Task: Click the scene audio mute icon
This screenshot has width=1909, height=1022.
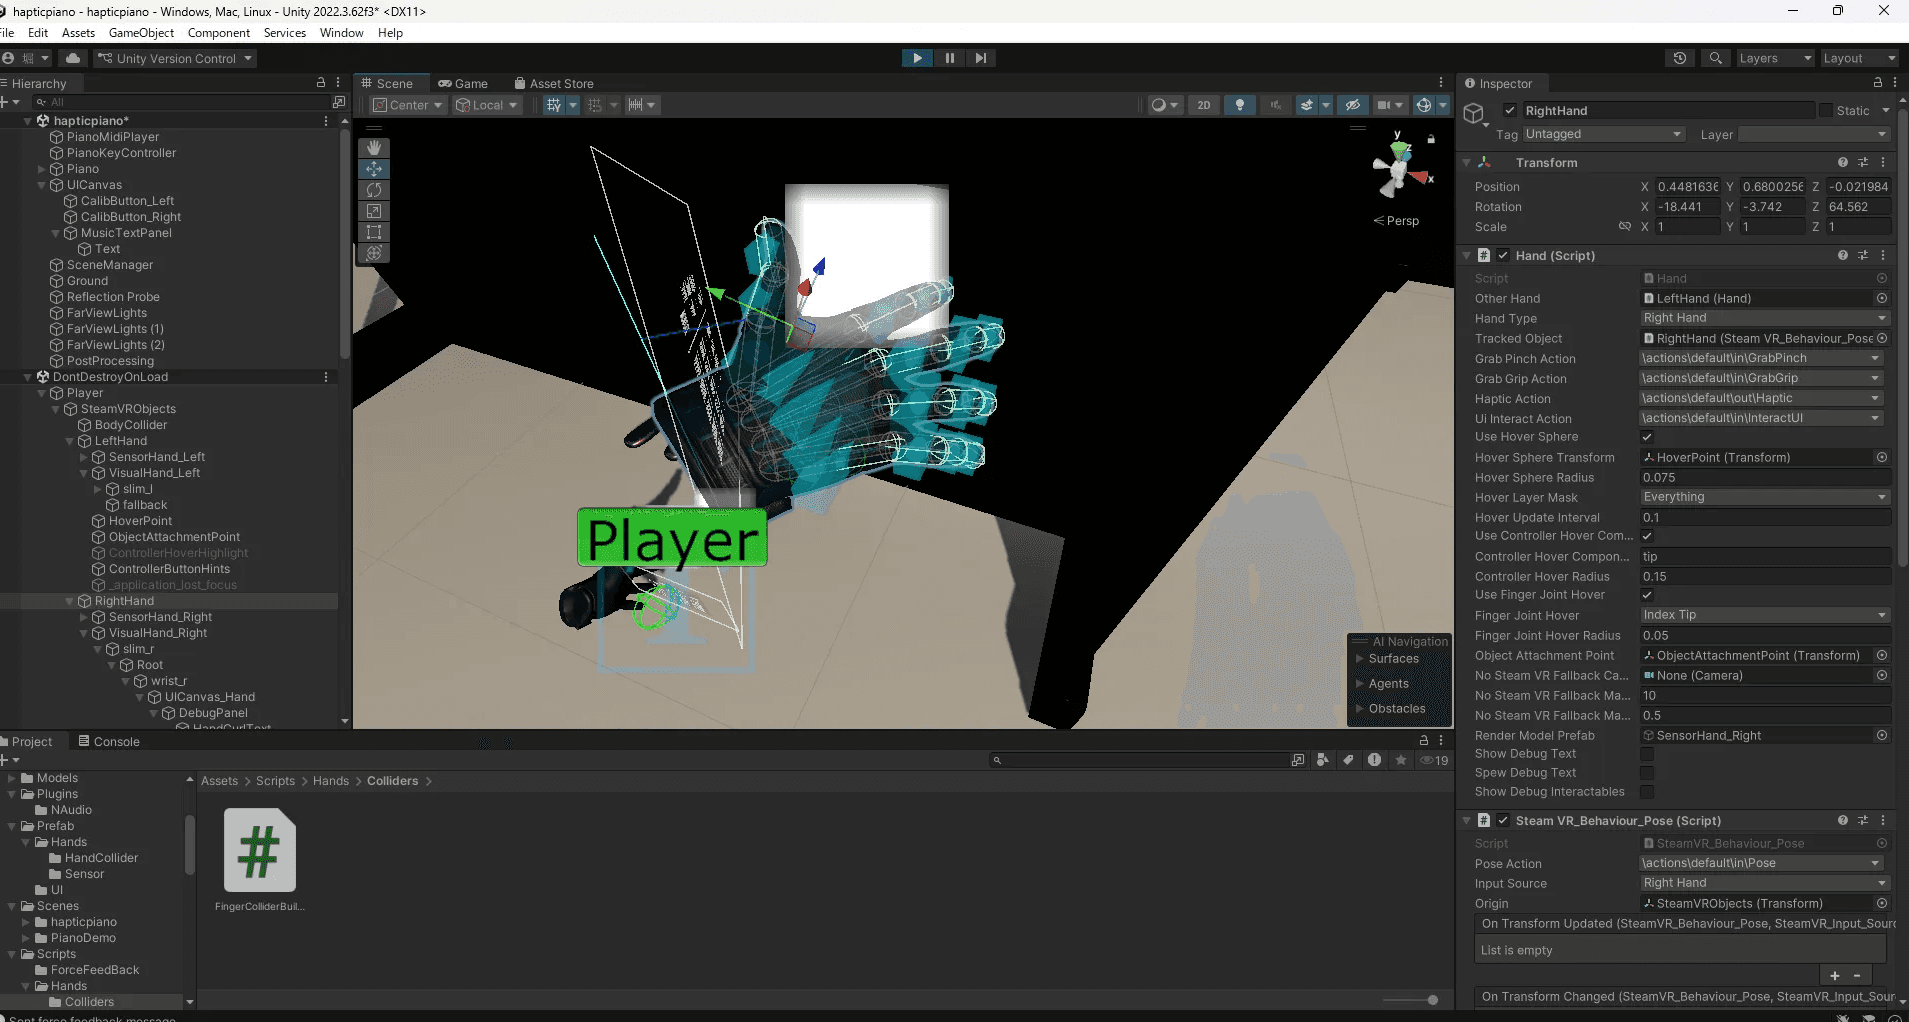Action: pos(1276,105)
